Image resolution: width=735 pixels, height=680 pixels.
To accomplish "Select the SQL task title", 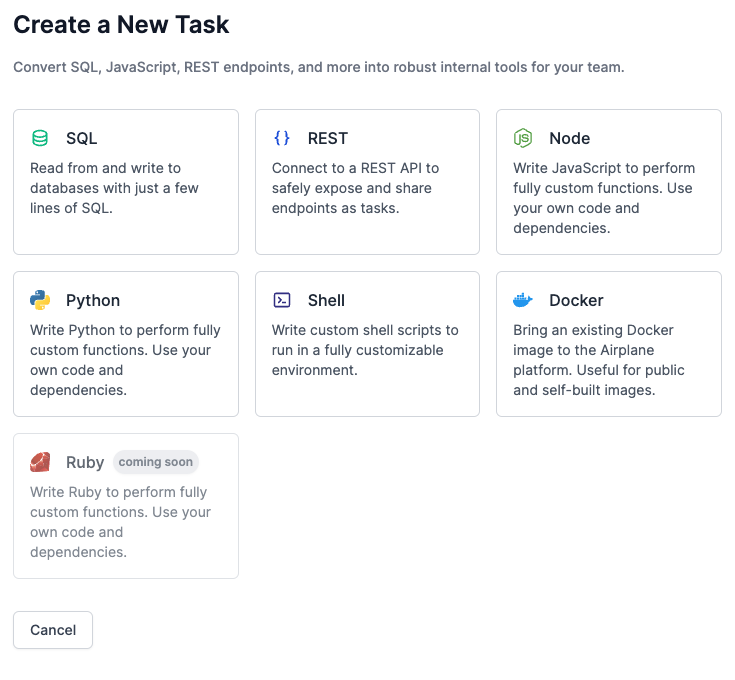I will [x=82, y=138].
